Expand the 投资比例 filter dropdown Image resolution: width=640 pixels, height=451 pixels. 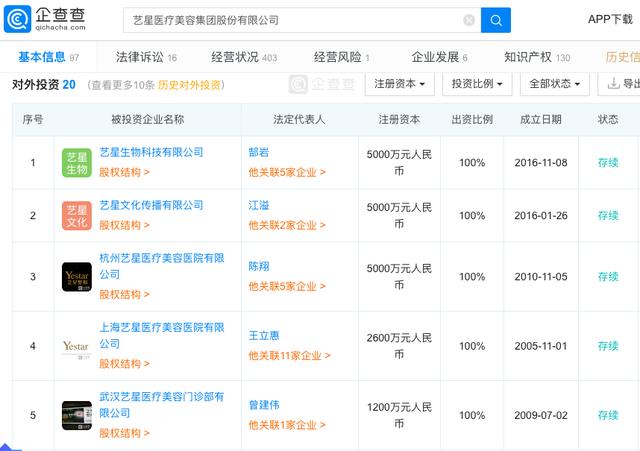477,84
